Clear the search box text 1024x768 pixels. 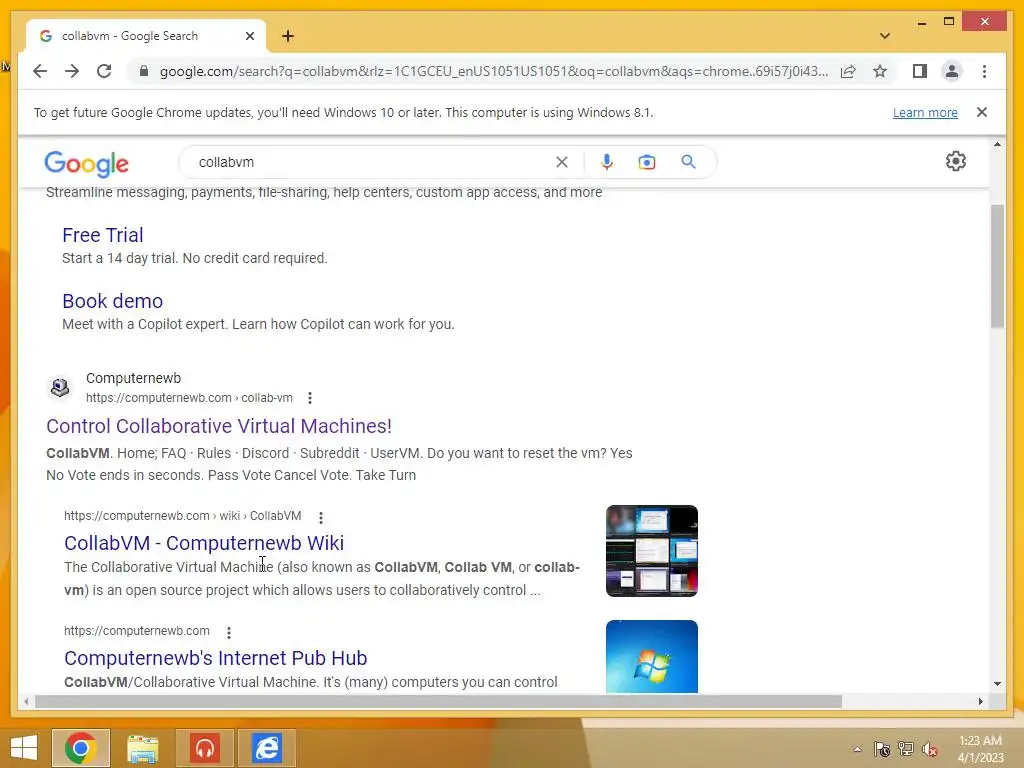pyautogui.click(x=562, y=162)
